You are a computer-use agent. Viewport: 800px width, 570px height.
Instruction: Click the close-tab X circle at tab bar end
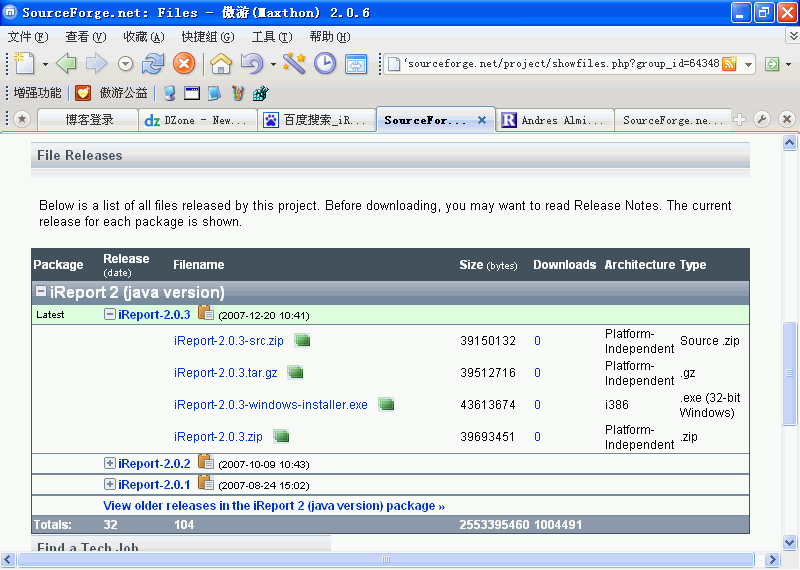click(787, 120)
